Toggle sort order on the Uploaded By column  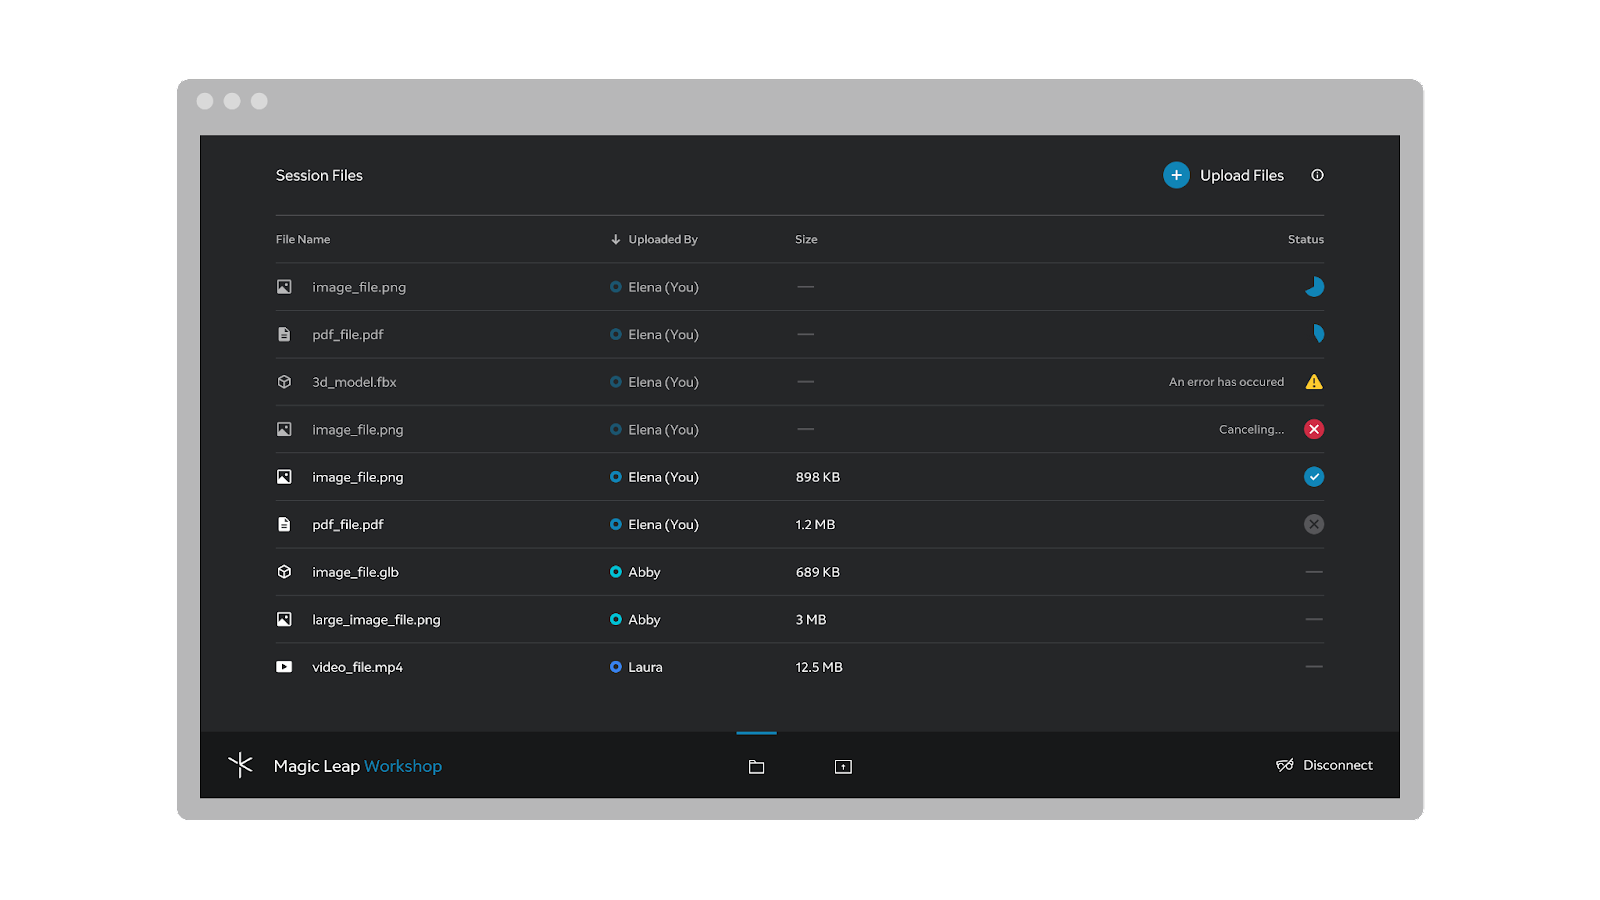(x=614, y=239)
